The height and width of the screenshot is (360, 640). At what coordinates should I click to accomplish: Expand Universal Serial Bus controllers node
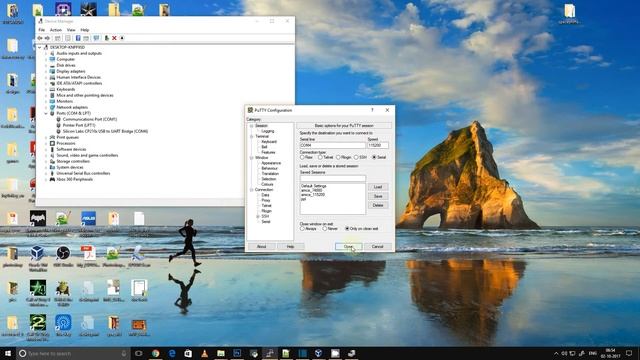tap(46, 173)
